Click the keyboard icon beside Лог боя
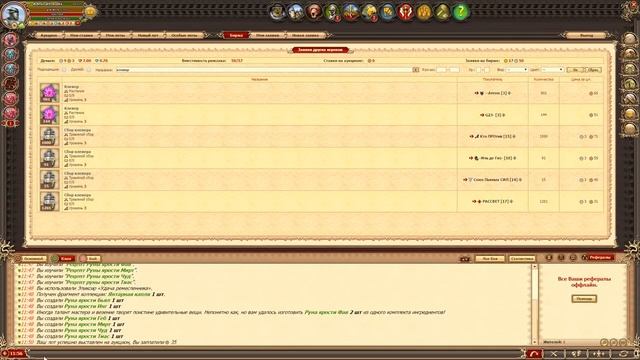Screen dimensions: 640x360 [464, 258]
